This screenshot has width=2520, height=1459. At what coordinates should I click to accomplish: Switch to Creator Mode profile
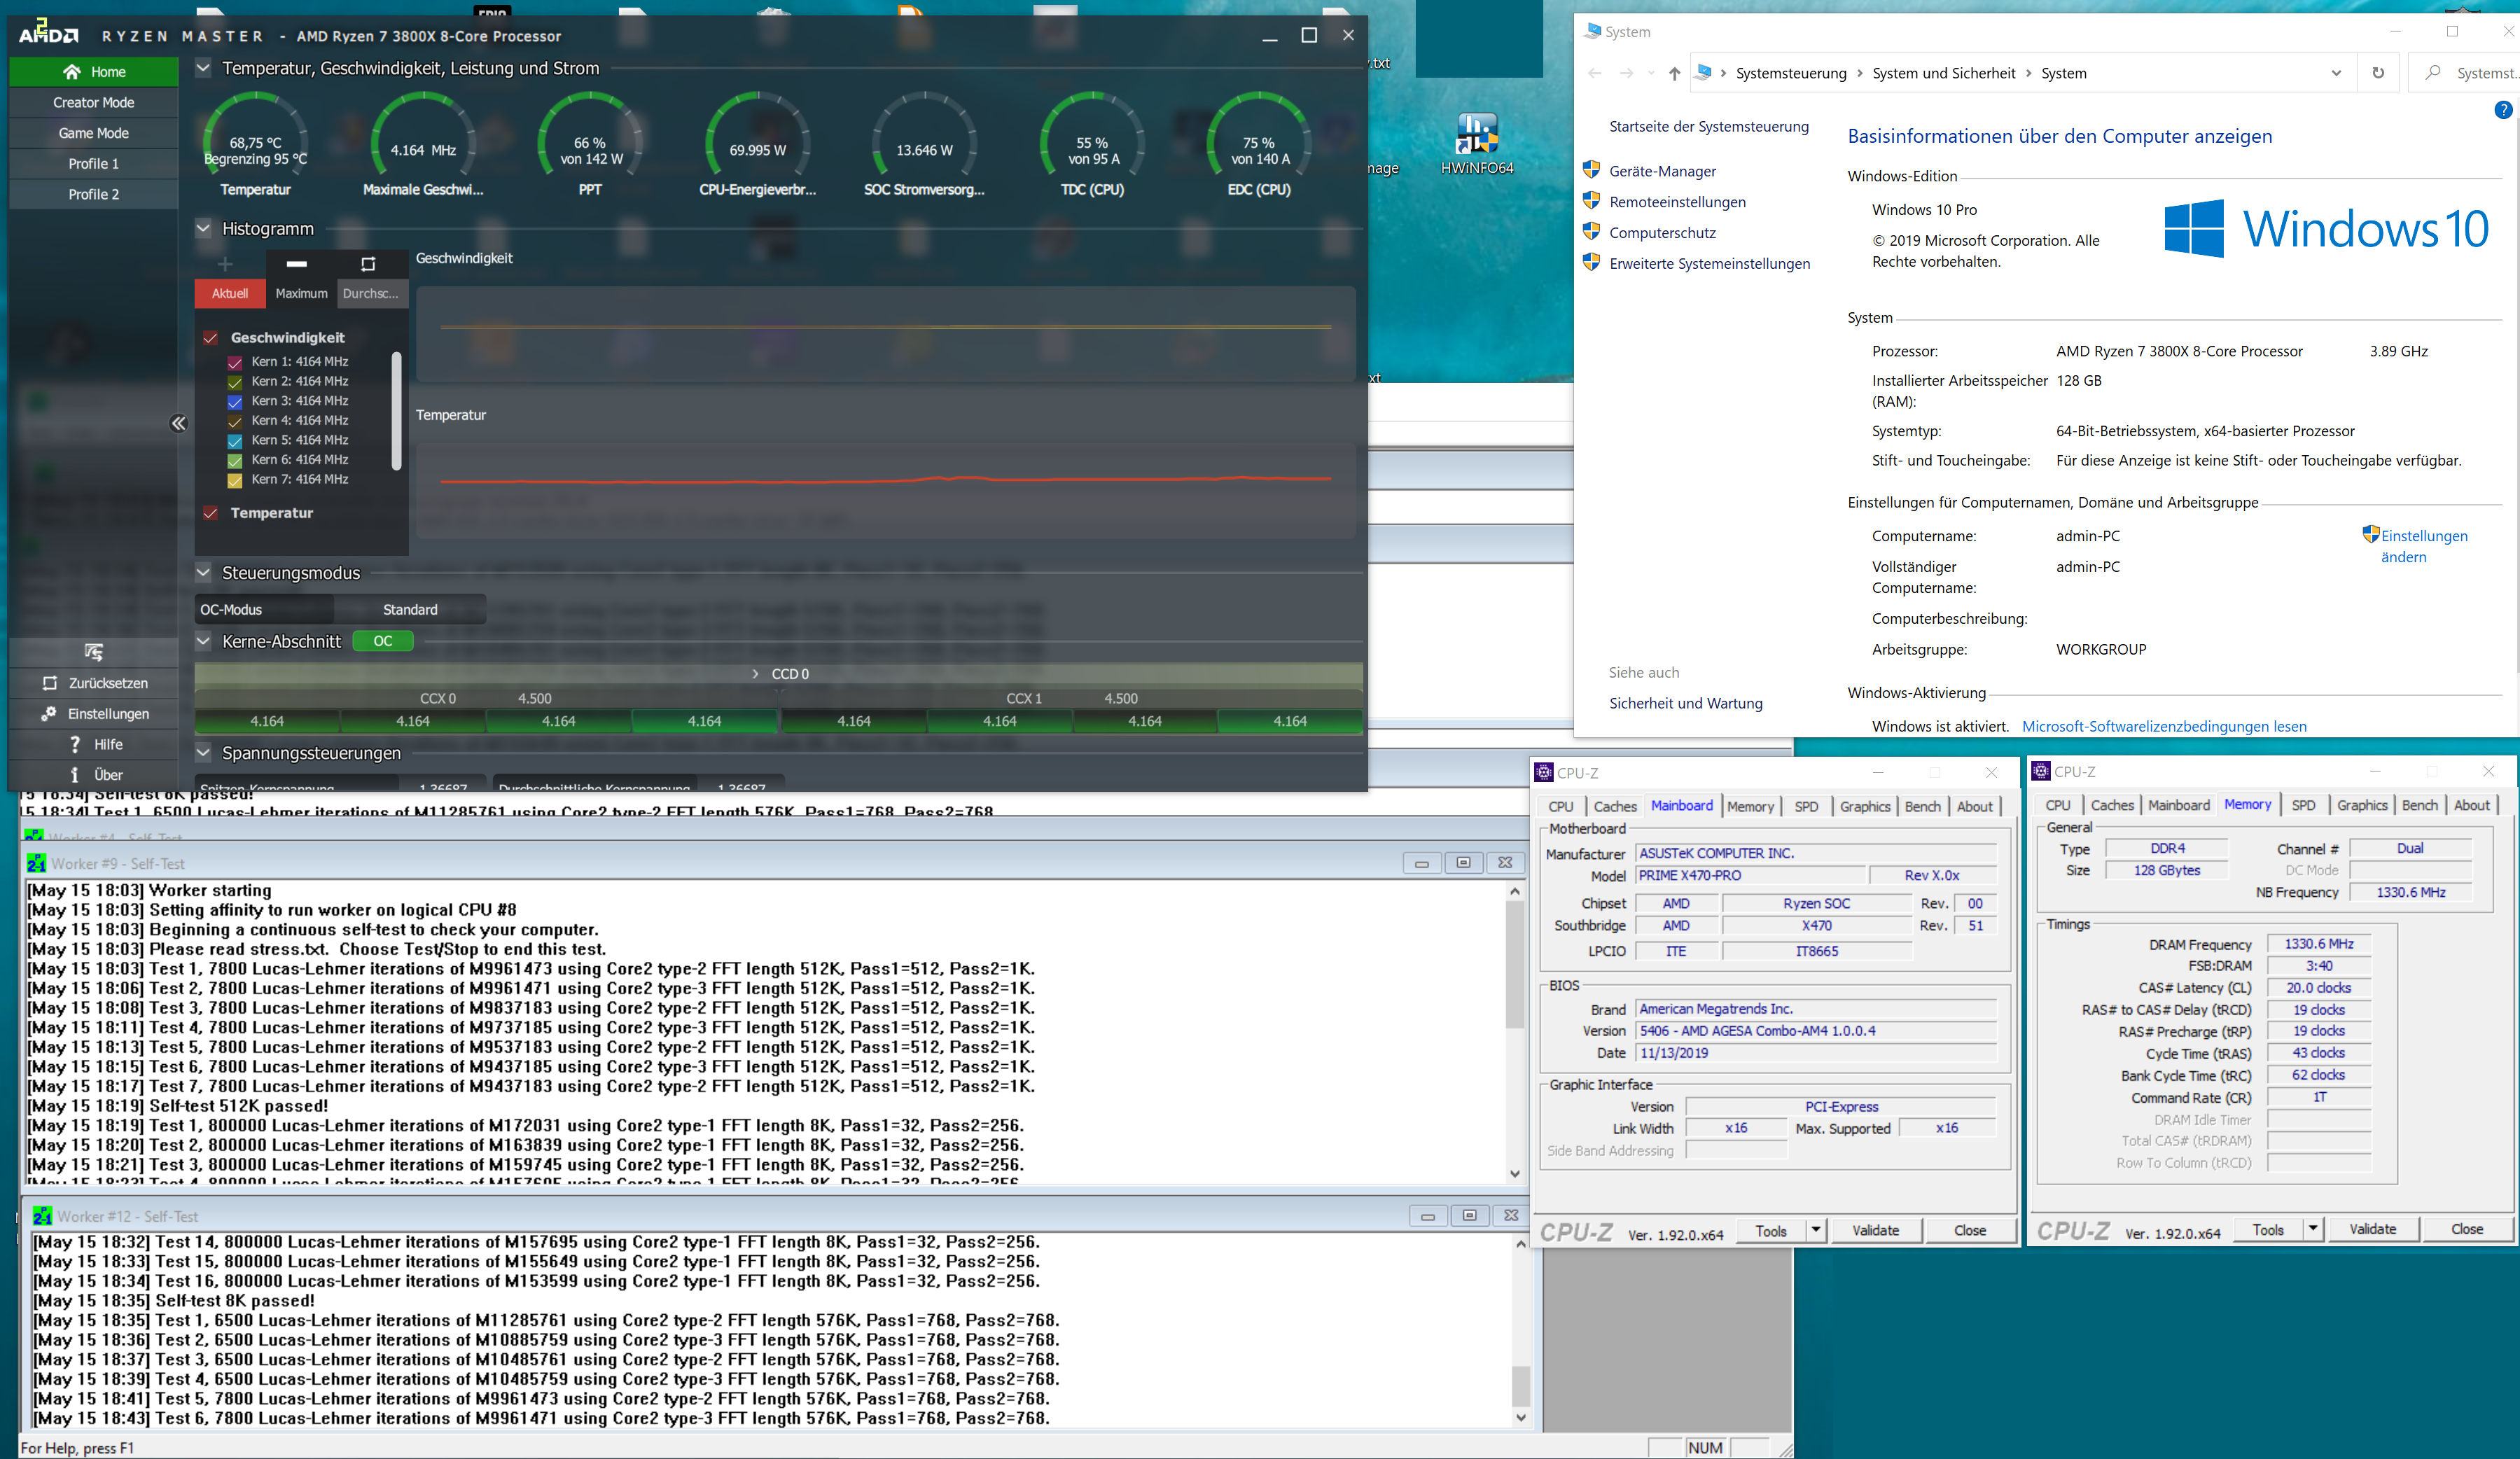pos(94,102)
